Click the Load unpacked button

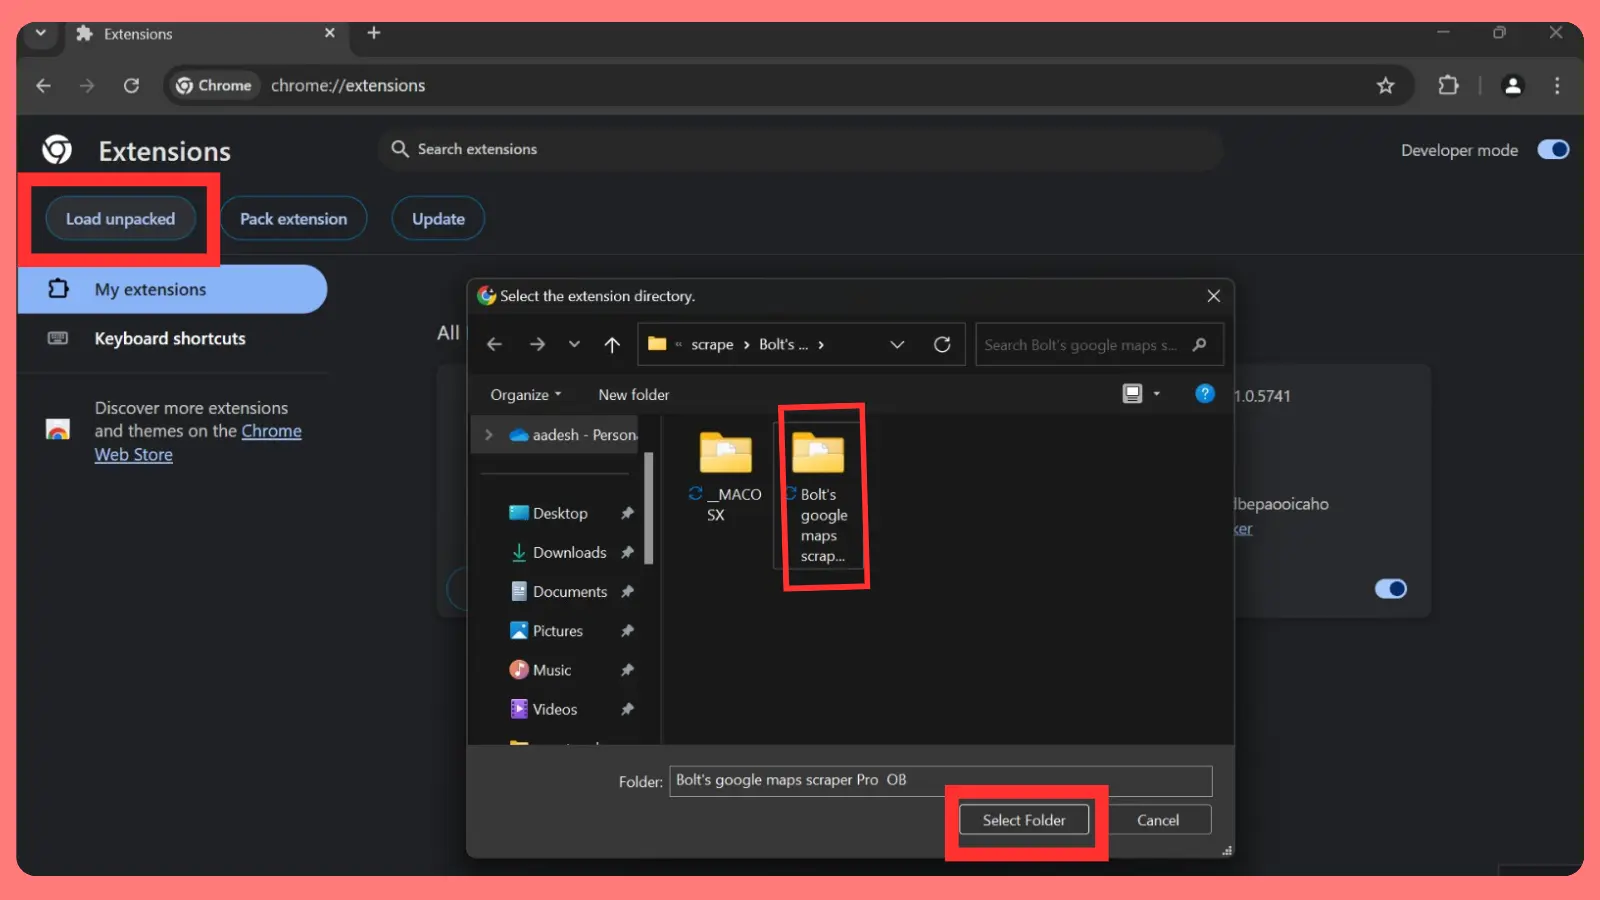[x=120, y=219]
